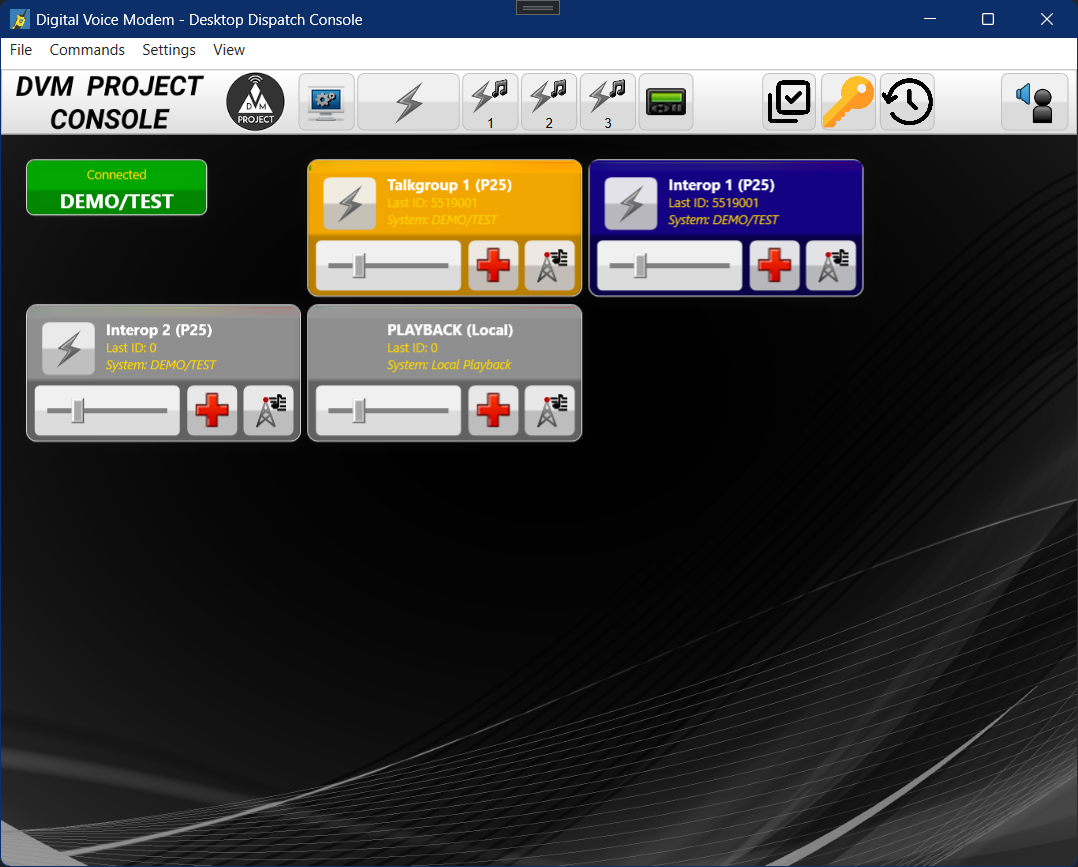Viewport: 1078px width, 867px height.
Task: Open the Commands menu
Action: click(x=87, y=50)
